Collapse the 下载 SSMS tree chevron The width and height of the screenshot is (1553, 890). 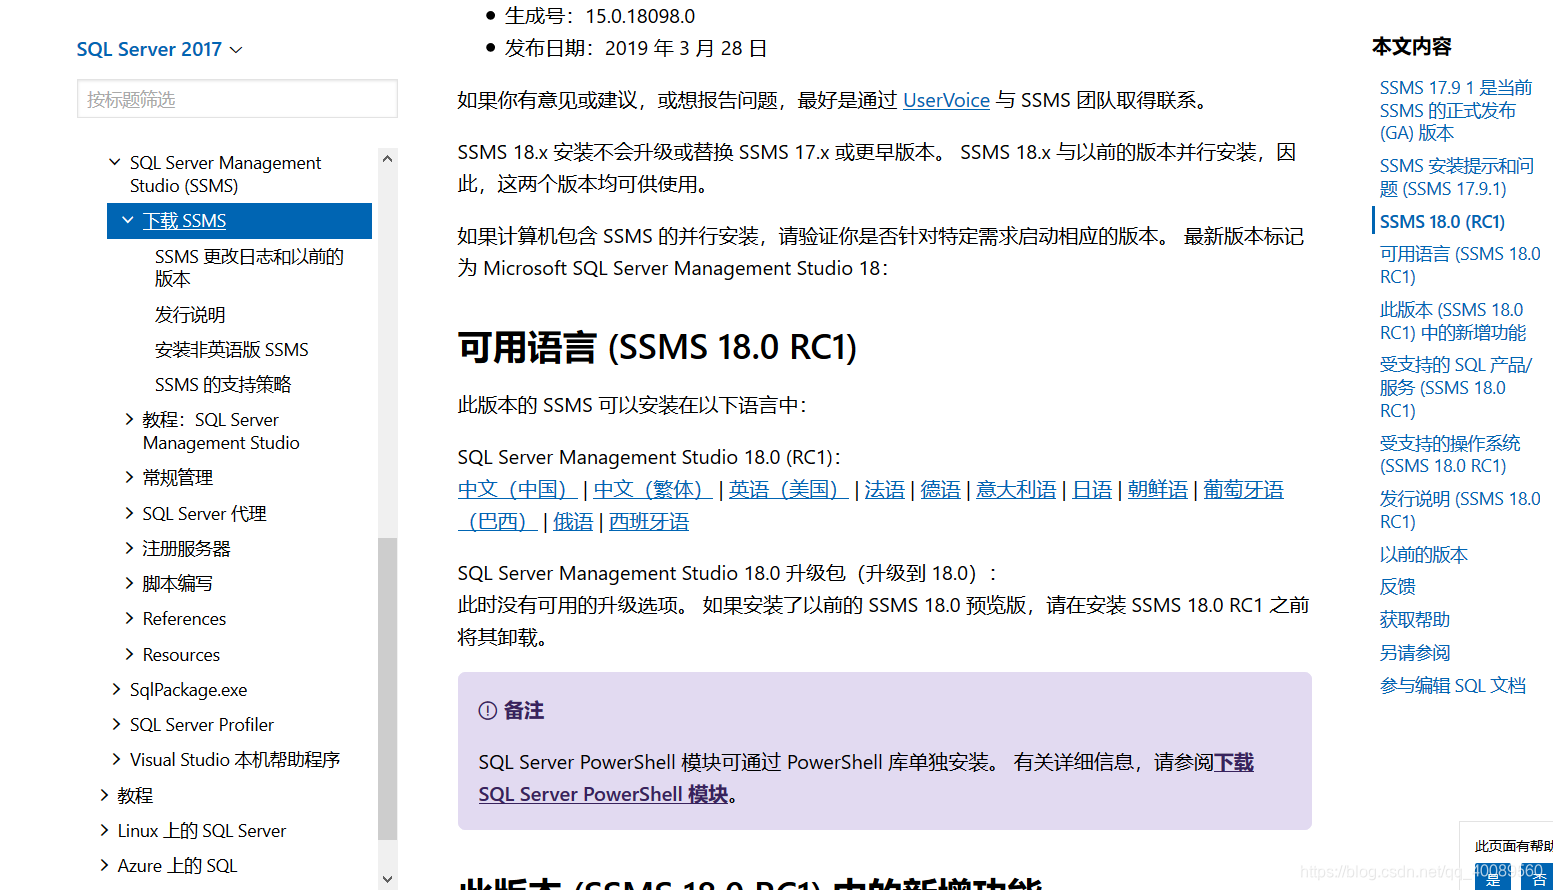tap(128, 220)
